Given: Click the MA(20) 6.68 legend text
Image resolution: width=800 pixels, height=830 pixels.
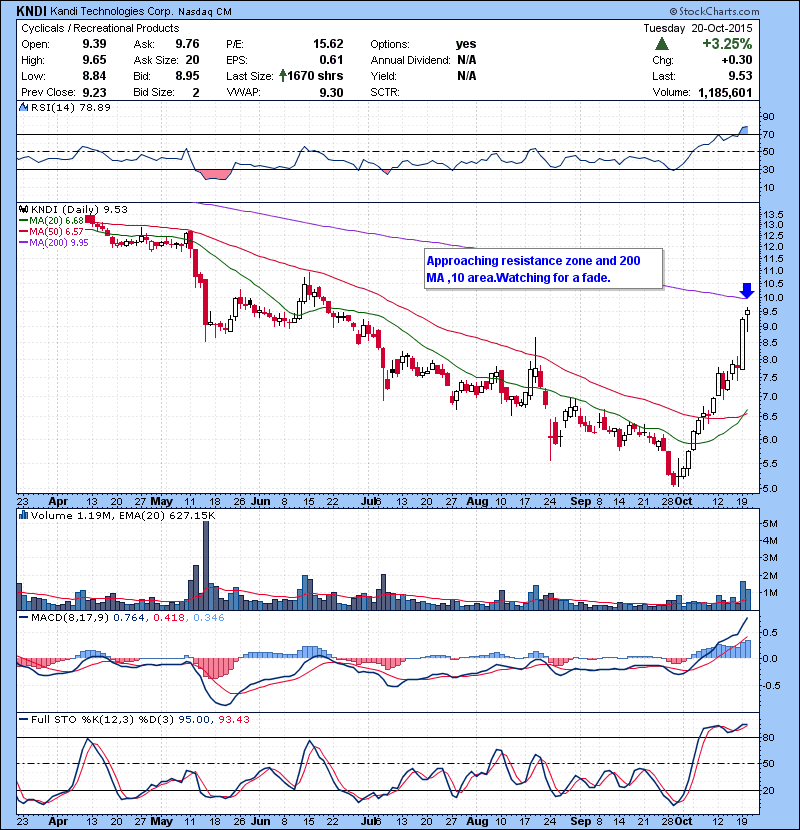Looking at the screenshot, I should 57,221.
